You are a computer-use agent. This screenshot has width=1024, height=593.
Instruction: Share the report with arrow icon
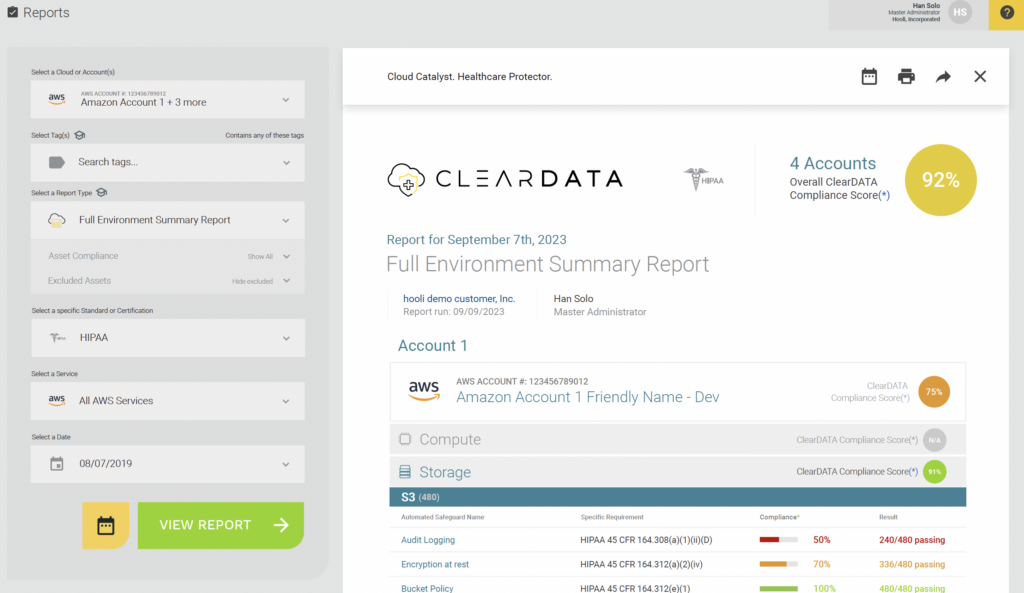943,77
